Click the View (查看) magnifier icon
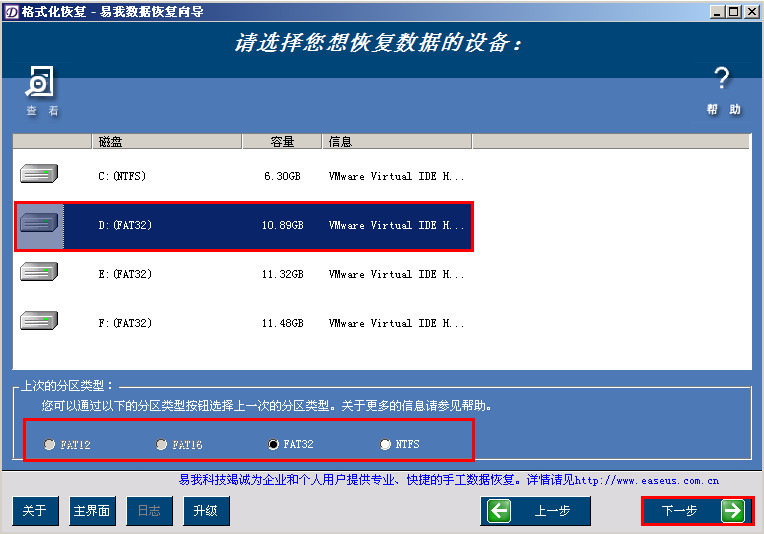The image size is (764, 534). (40, 82)
